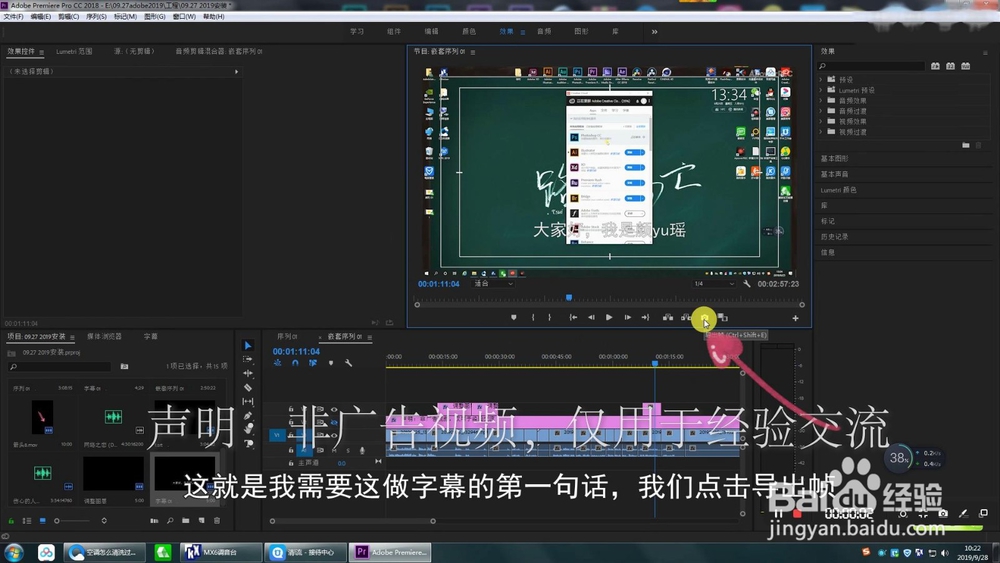
Task: Click the Comparison View button
Action: click(x=722, y=318)
